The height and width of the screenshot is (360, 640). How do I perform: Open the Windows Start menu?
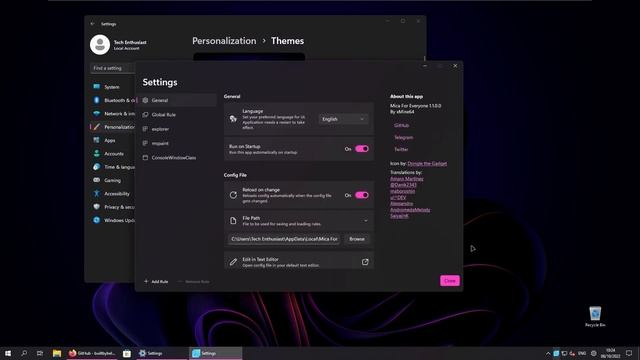click(8, 353)
